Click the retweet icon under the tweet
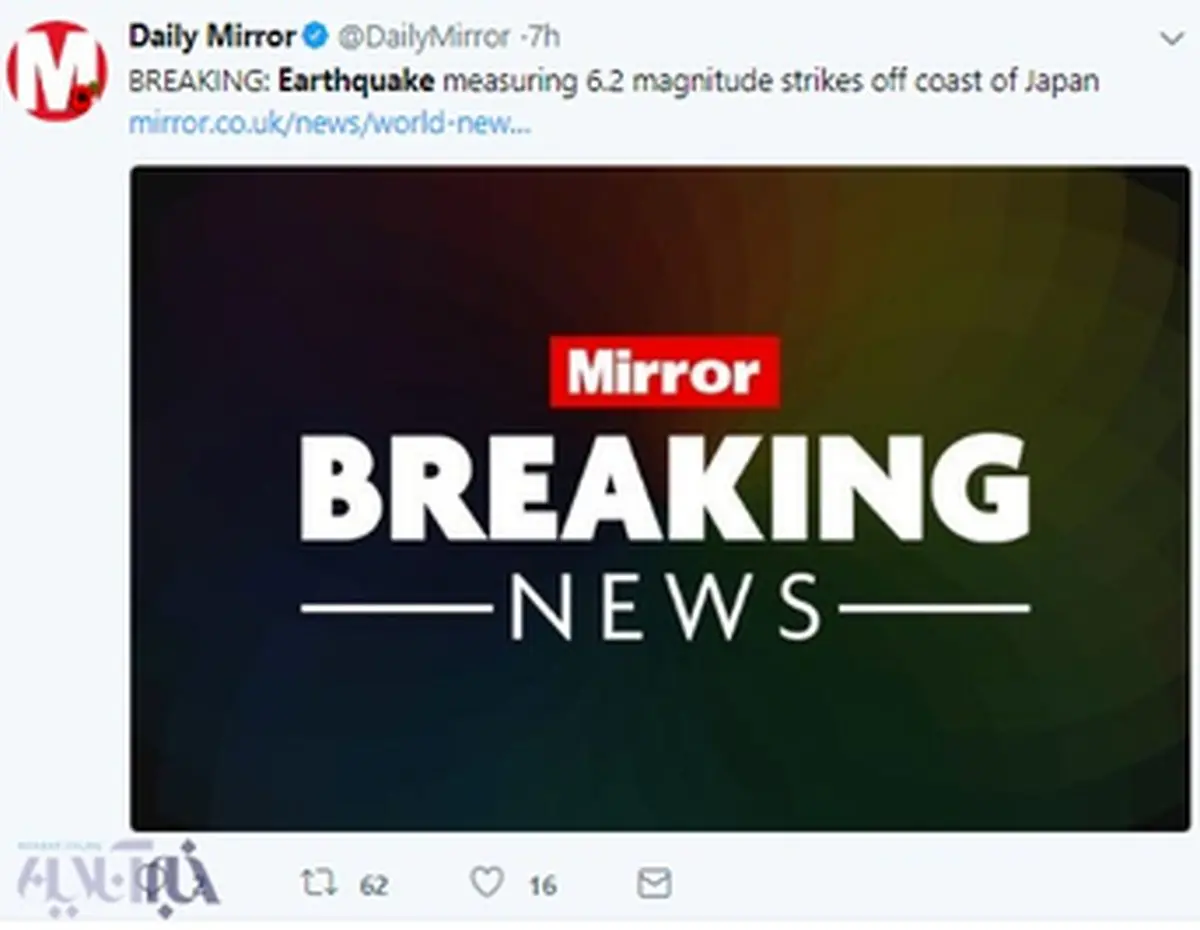The width and height of the screenshot is (1200, 930). click(319, 883)
